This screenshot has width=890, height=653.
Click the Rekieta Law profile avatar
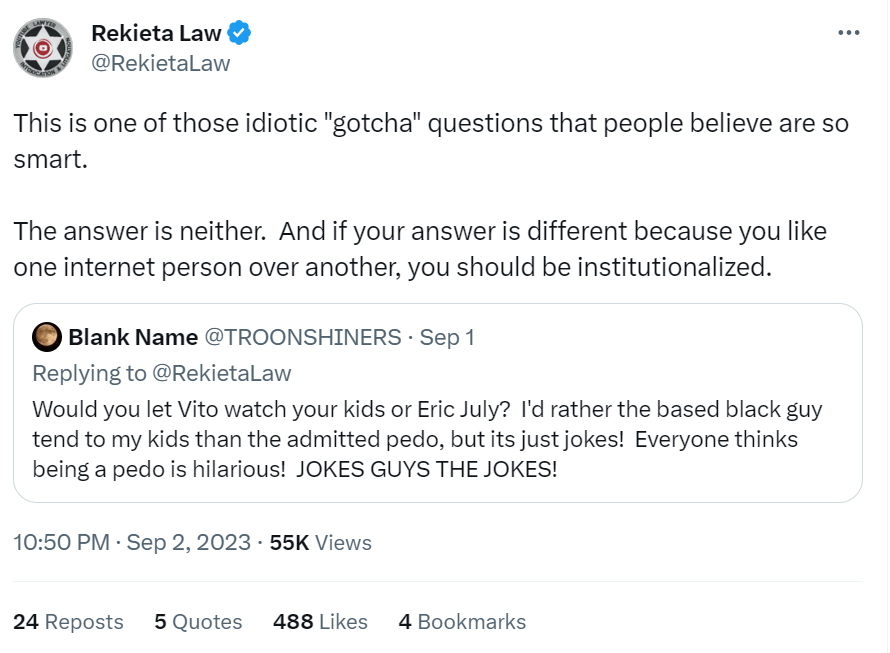pos(43,48)
